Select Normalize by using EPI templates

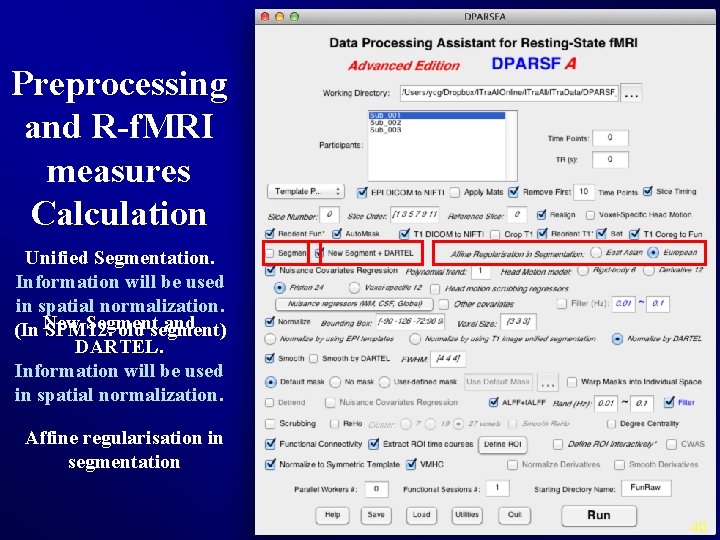270,339
